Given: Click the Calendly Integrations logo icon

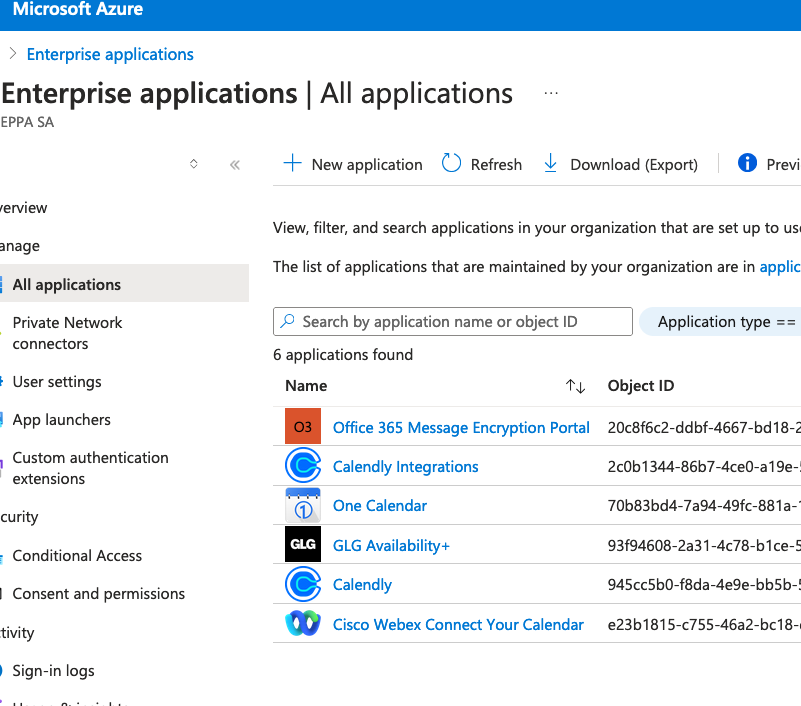Looking at the screenshot, I should tap(303, 465).
